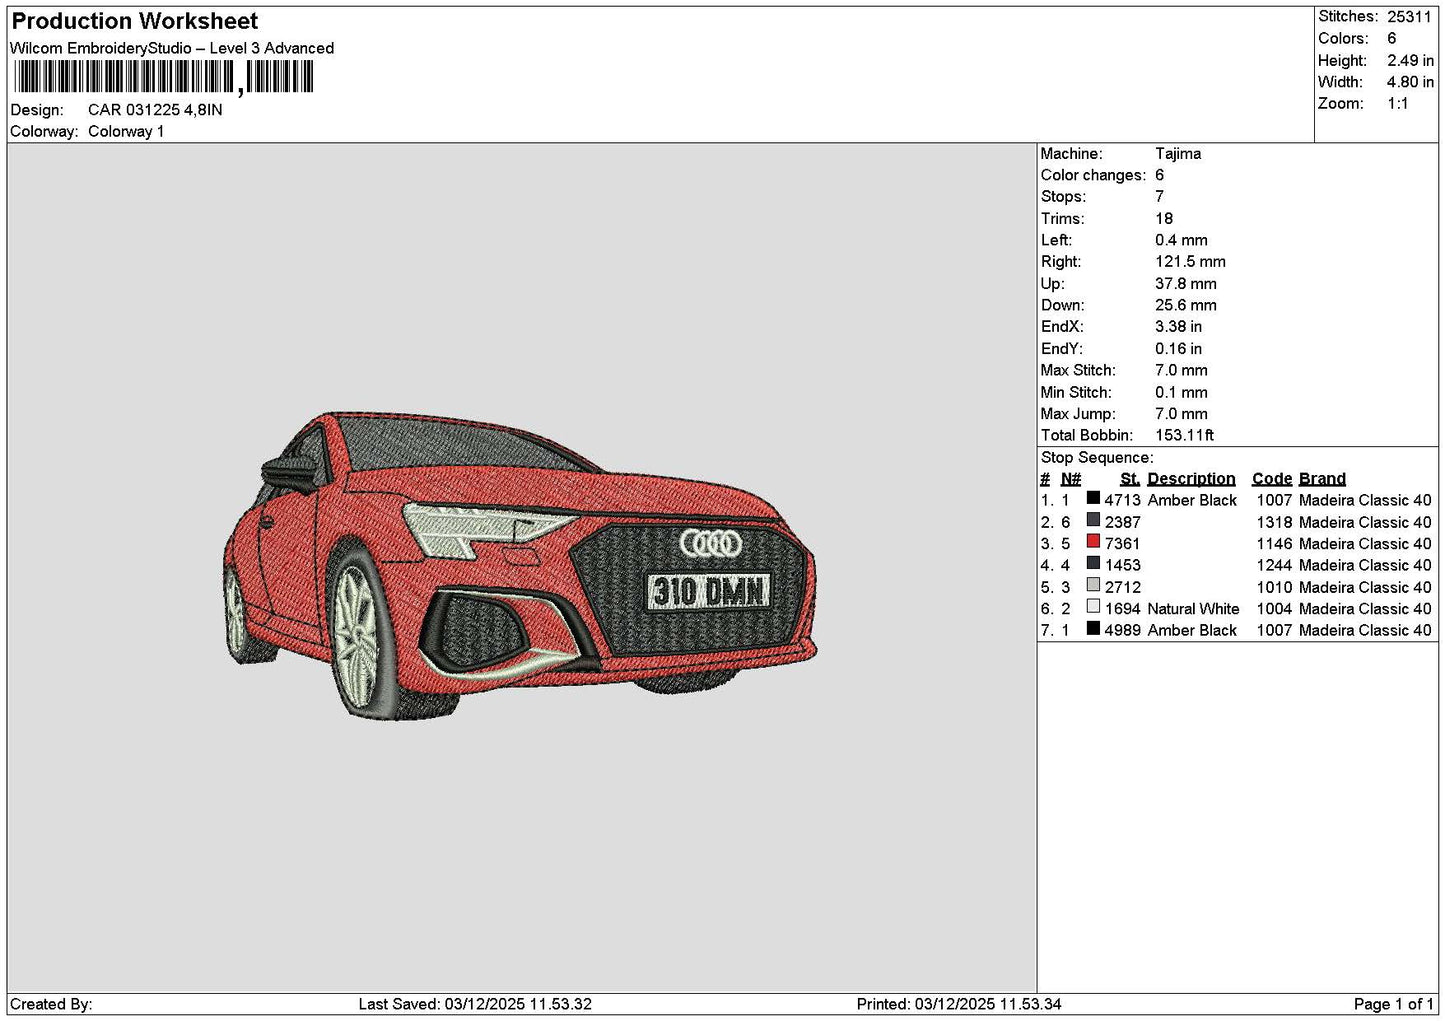This screenshot has height=1021, width=1445.
Task: Select the 'Code' column header
Action: point(1272,479)
